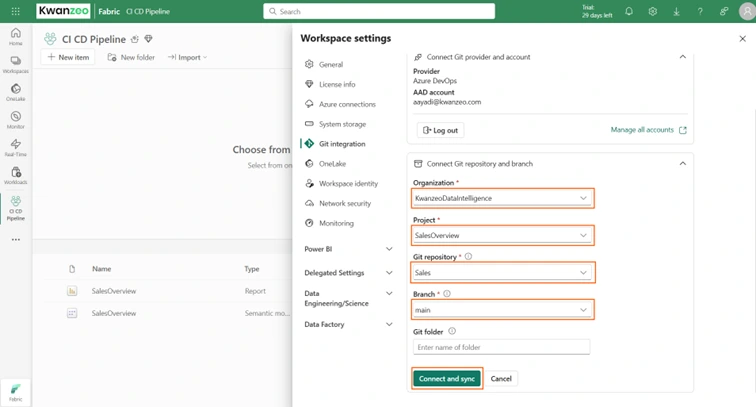The width and height of the screenshot is (756, 407).
Task: Click Fabric label in top bar
Action: [x=109, y=12]
